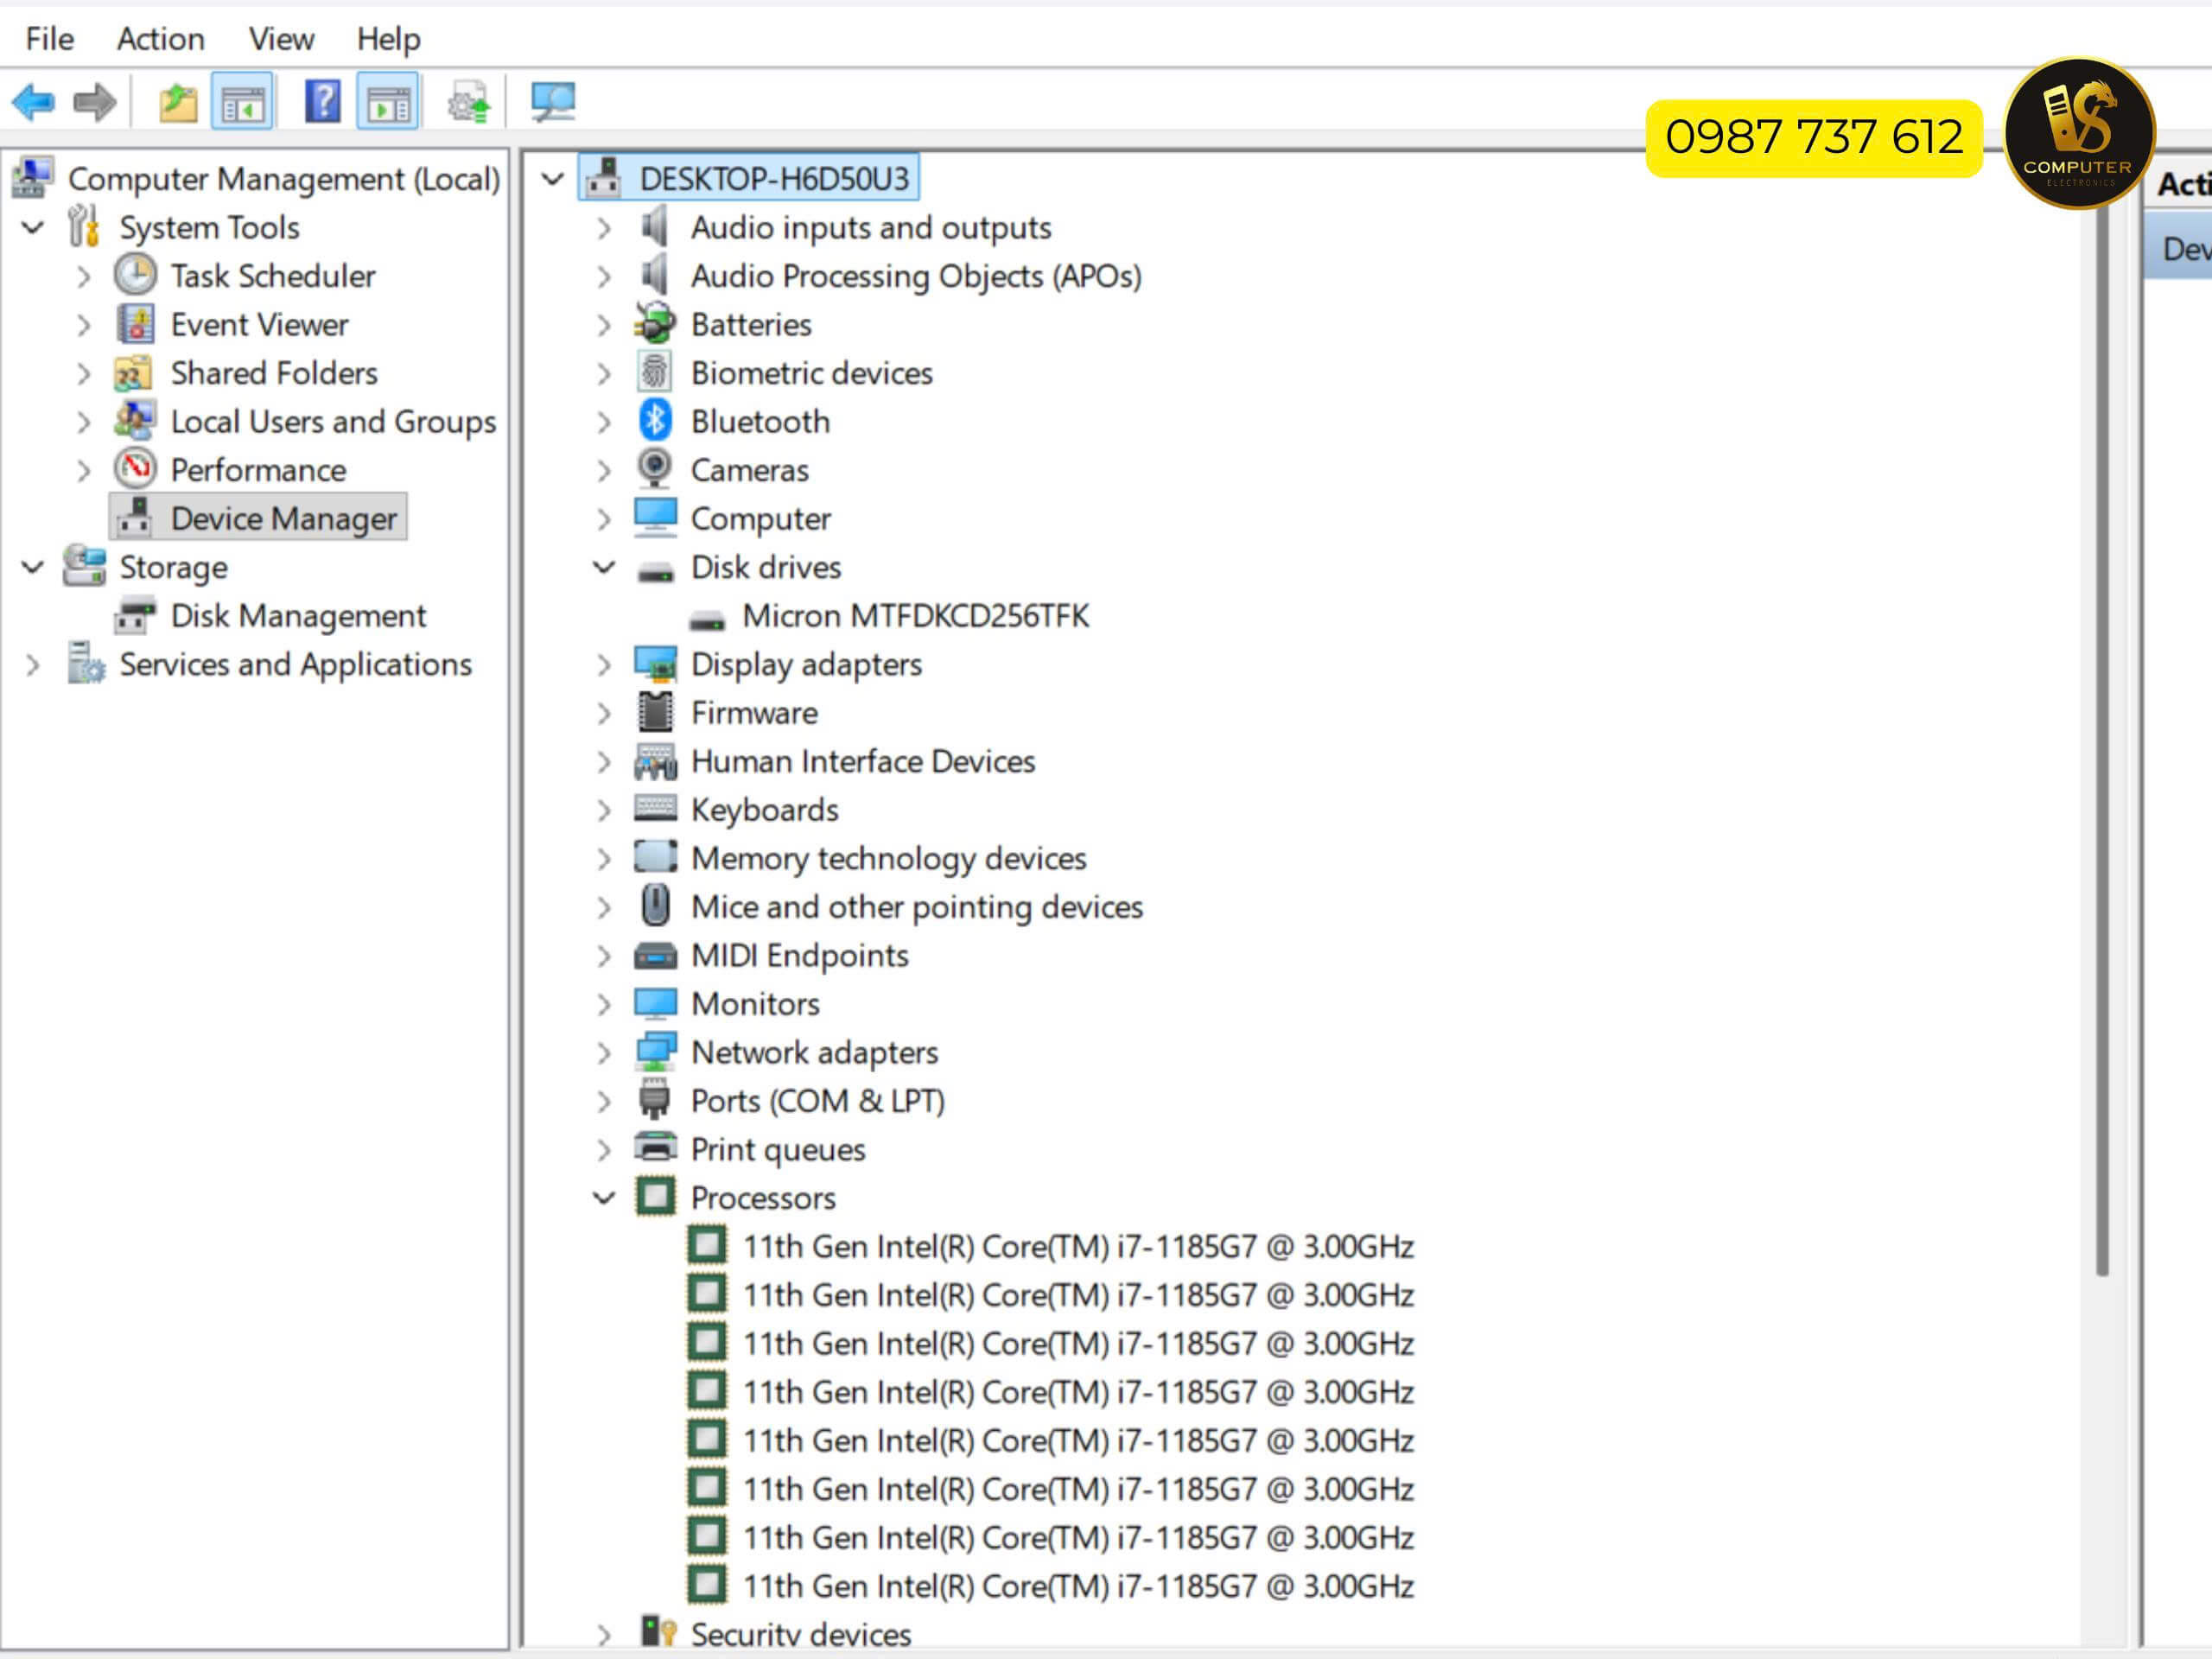Toggle Show/Hide Action Pane toolbar icon
Screen dimensions: 2212x1659
coord(388,102)
